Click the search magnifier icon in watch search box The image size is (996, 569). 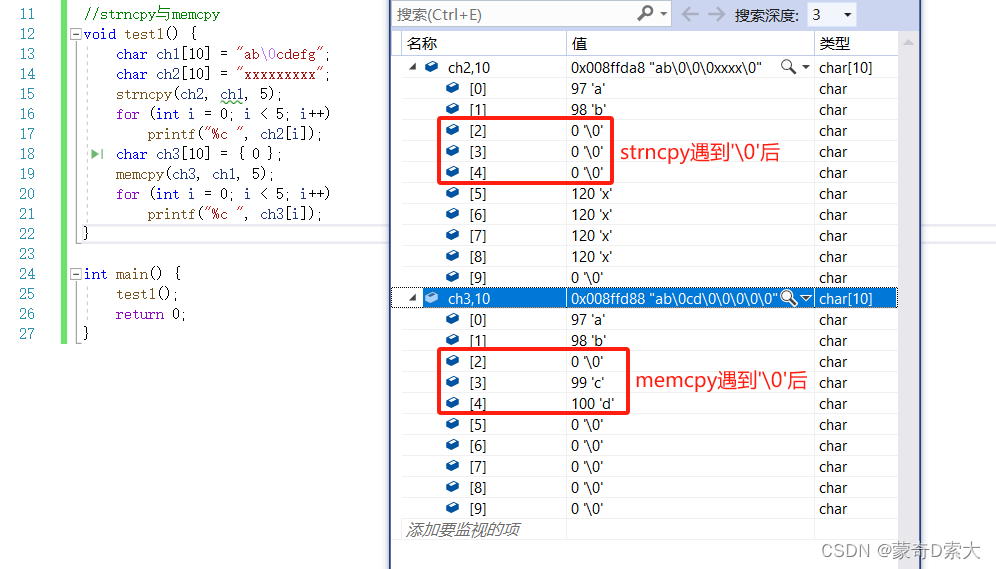coord(645,13)
